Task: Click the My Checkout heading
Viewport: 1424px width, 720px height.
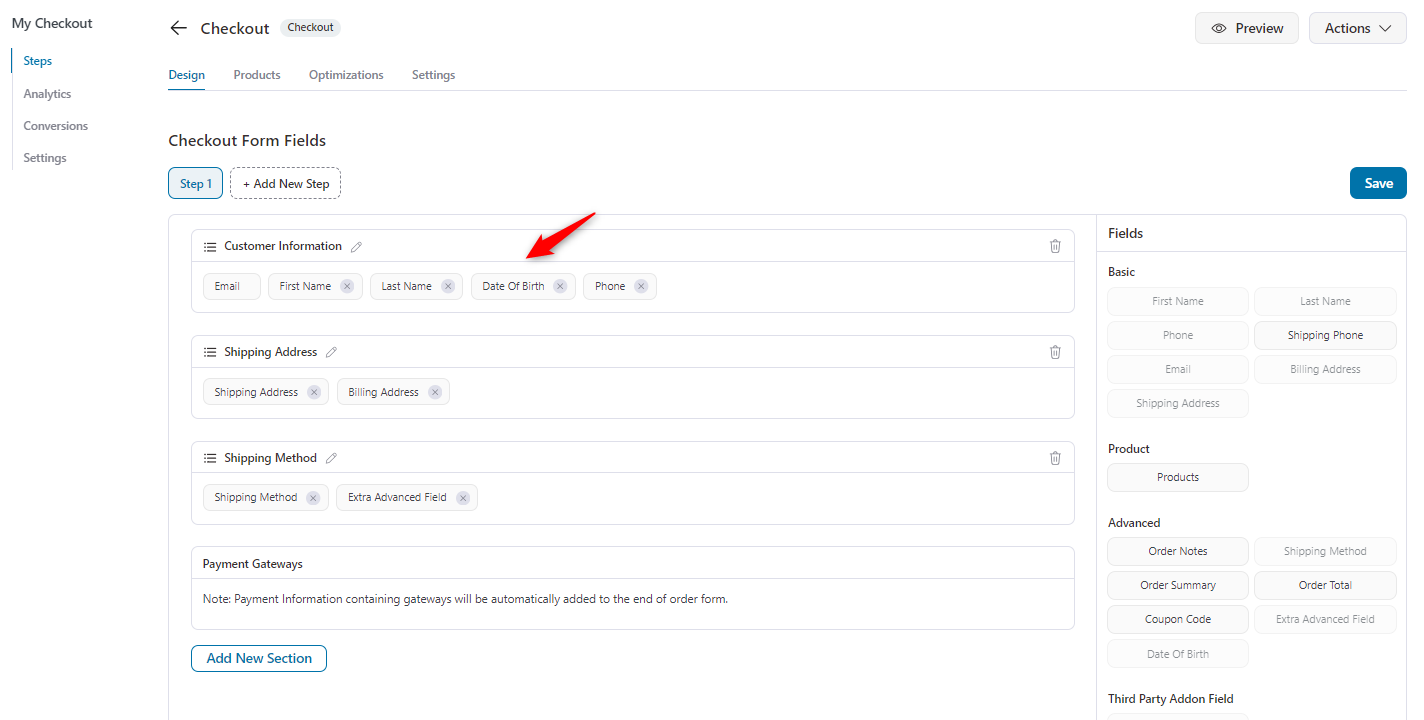Action: click(52, 23)
